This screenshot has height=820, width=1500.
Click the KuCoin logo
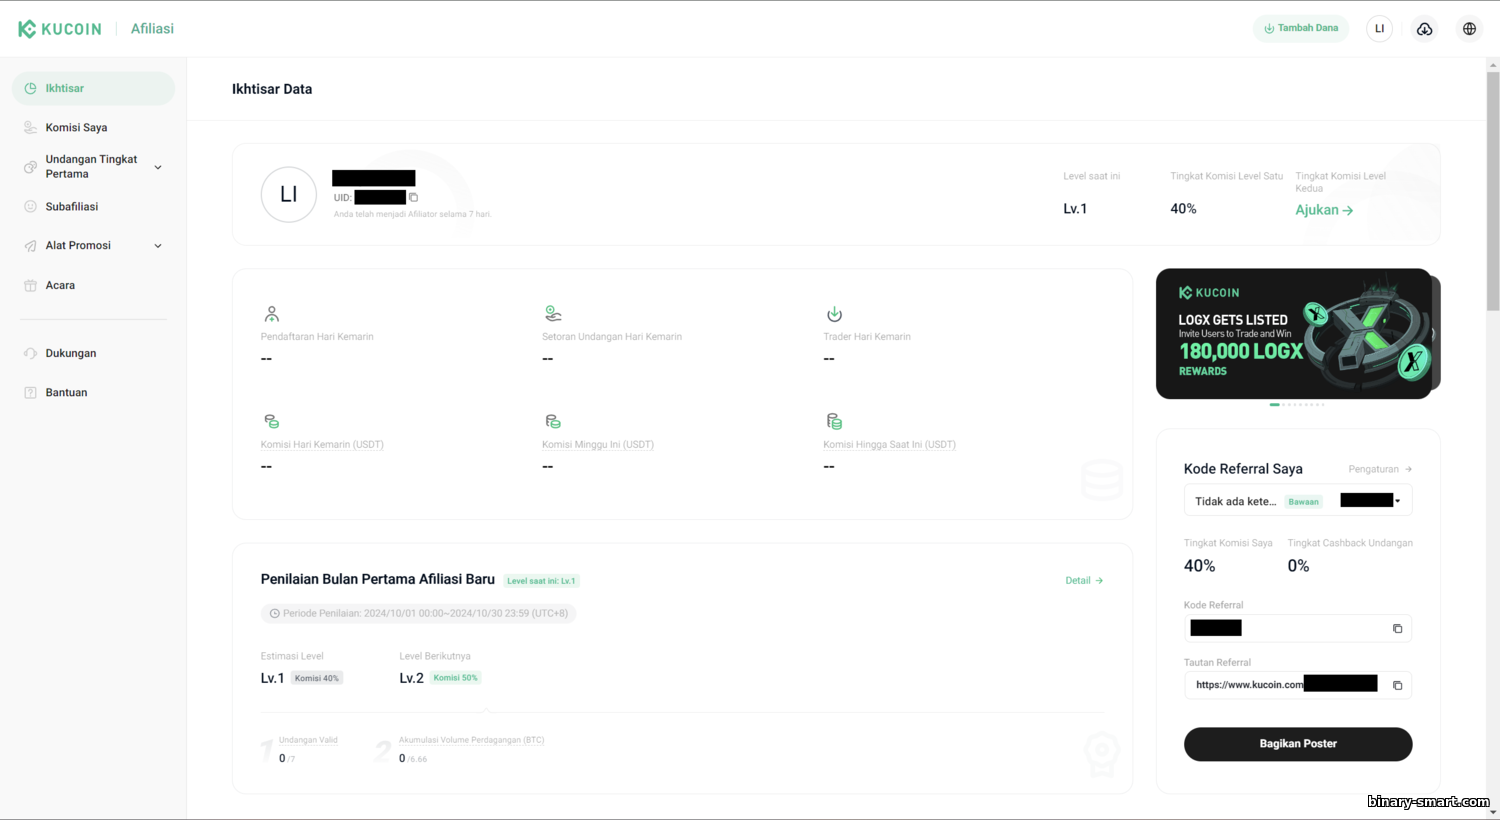60,29
